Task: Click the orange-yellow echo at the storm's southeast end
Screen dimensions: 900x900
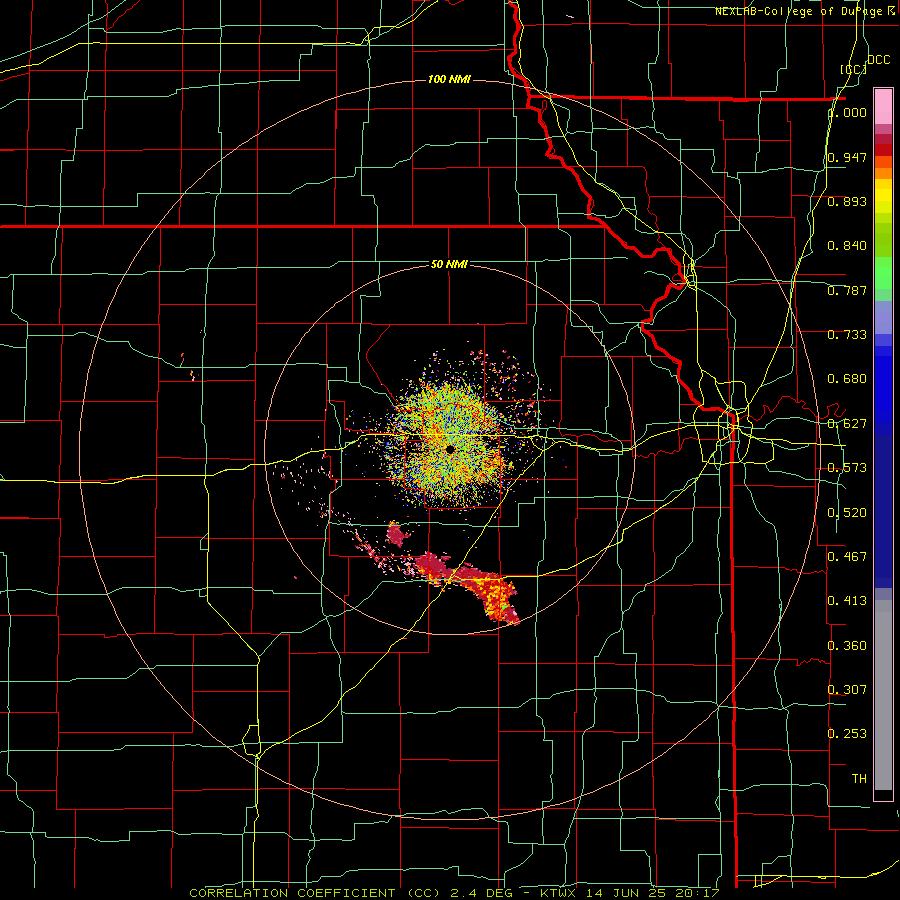Action: pyautogui.click(x=499, y=597)
